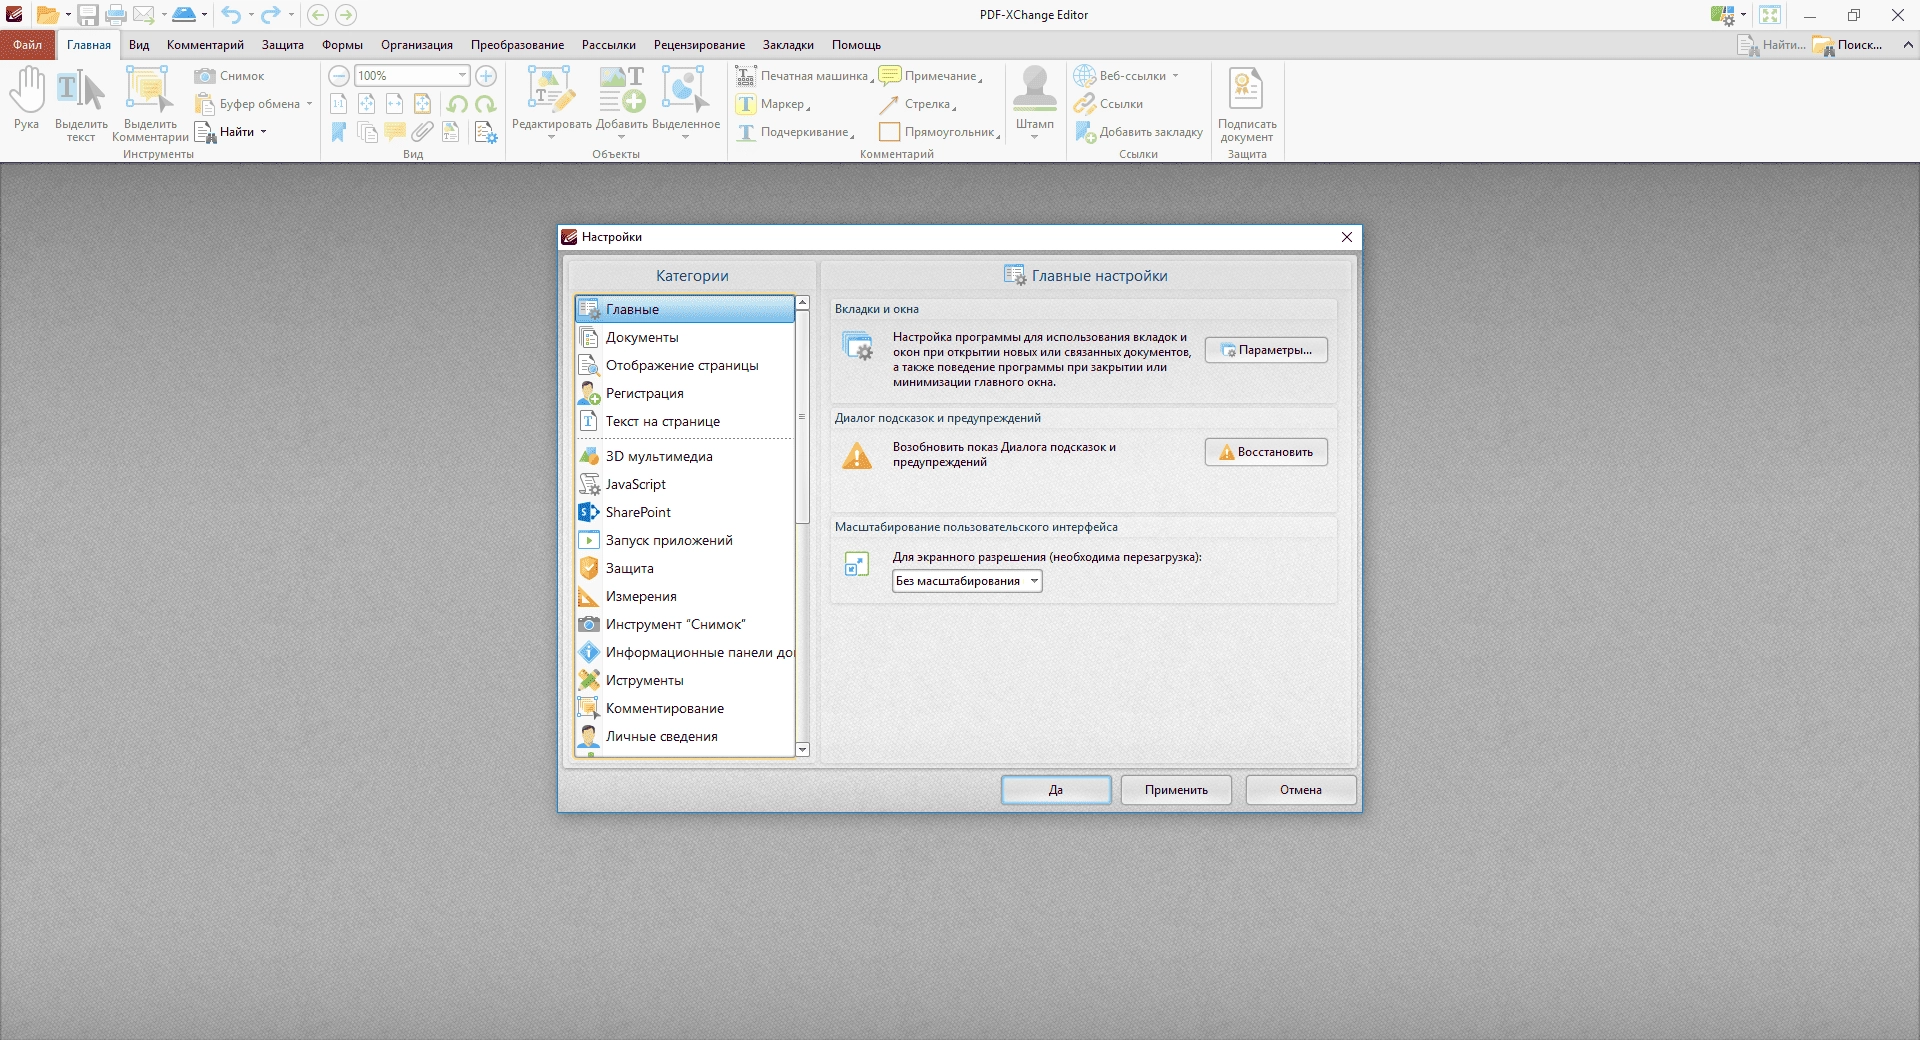Confirm settings with the Да button
The height and width of the screenshot is (1040, 1920).
coord(1056,790)
